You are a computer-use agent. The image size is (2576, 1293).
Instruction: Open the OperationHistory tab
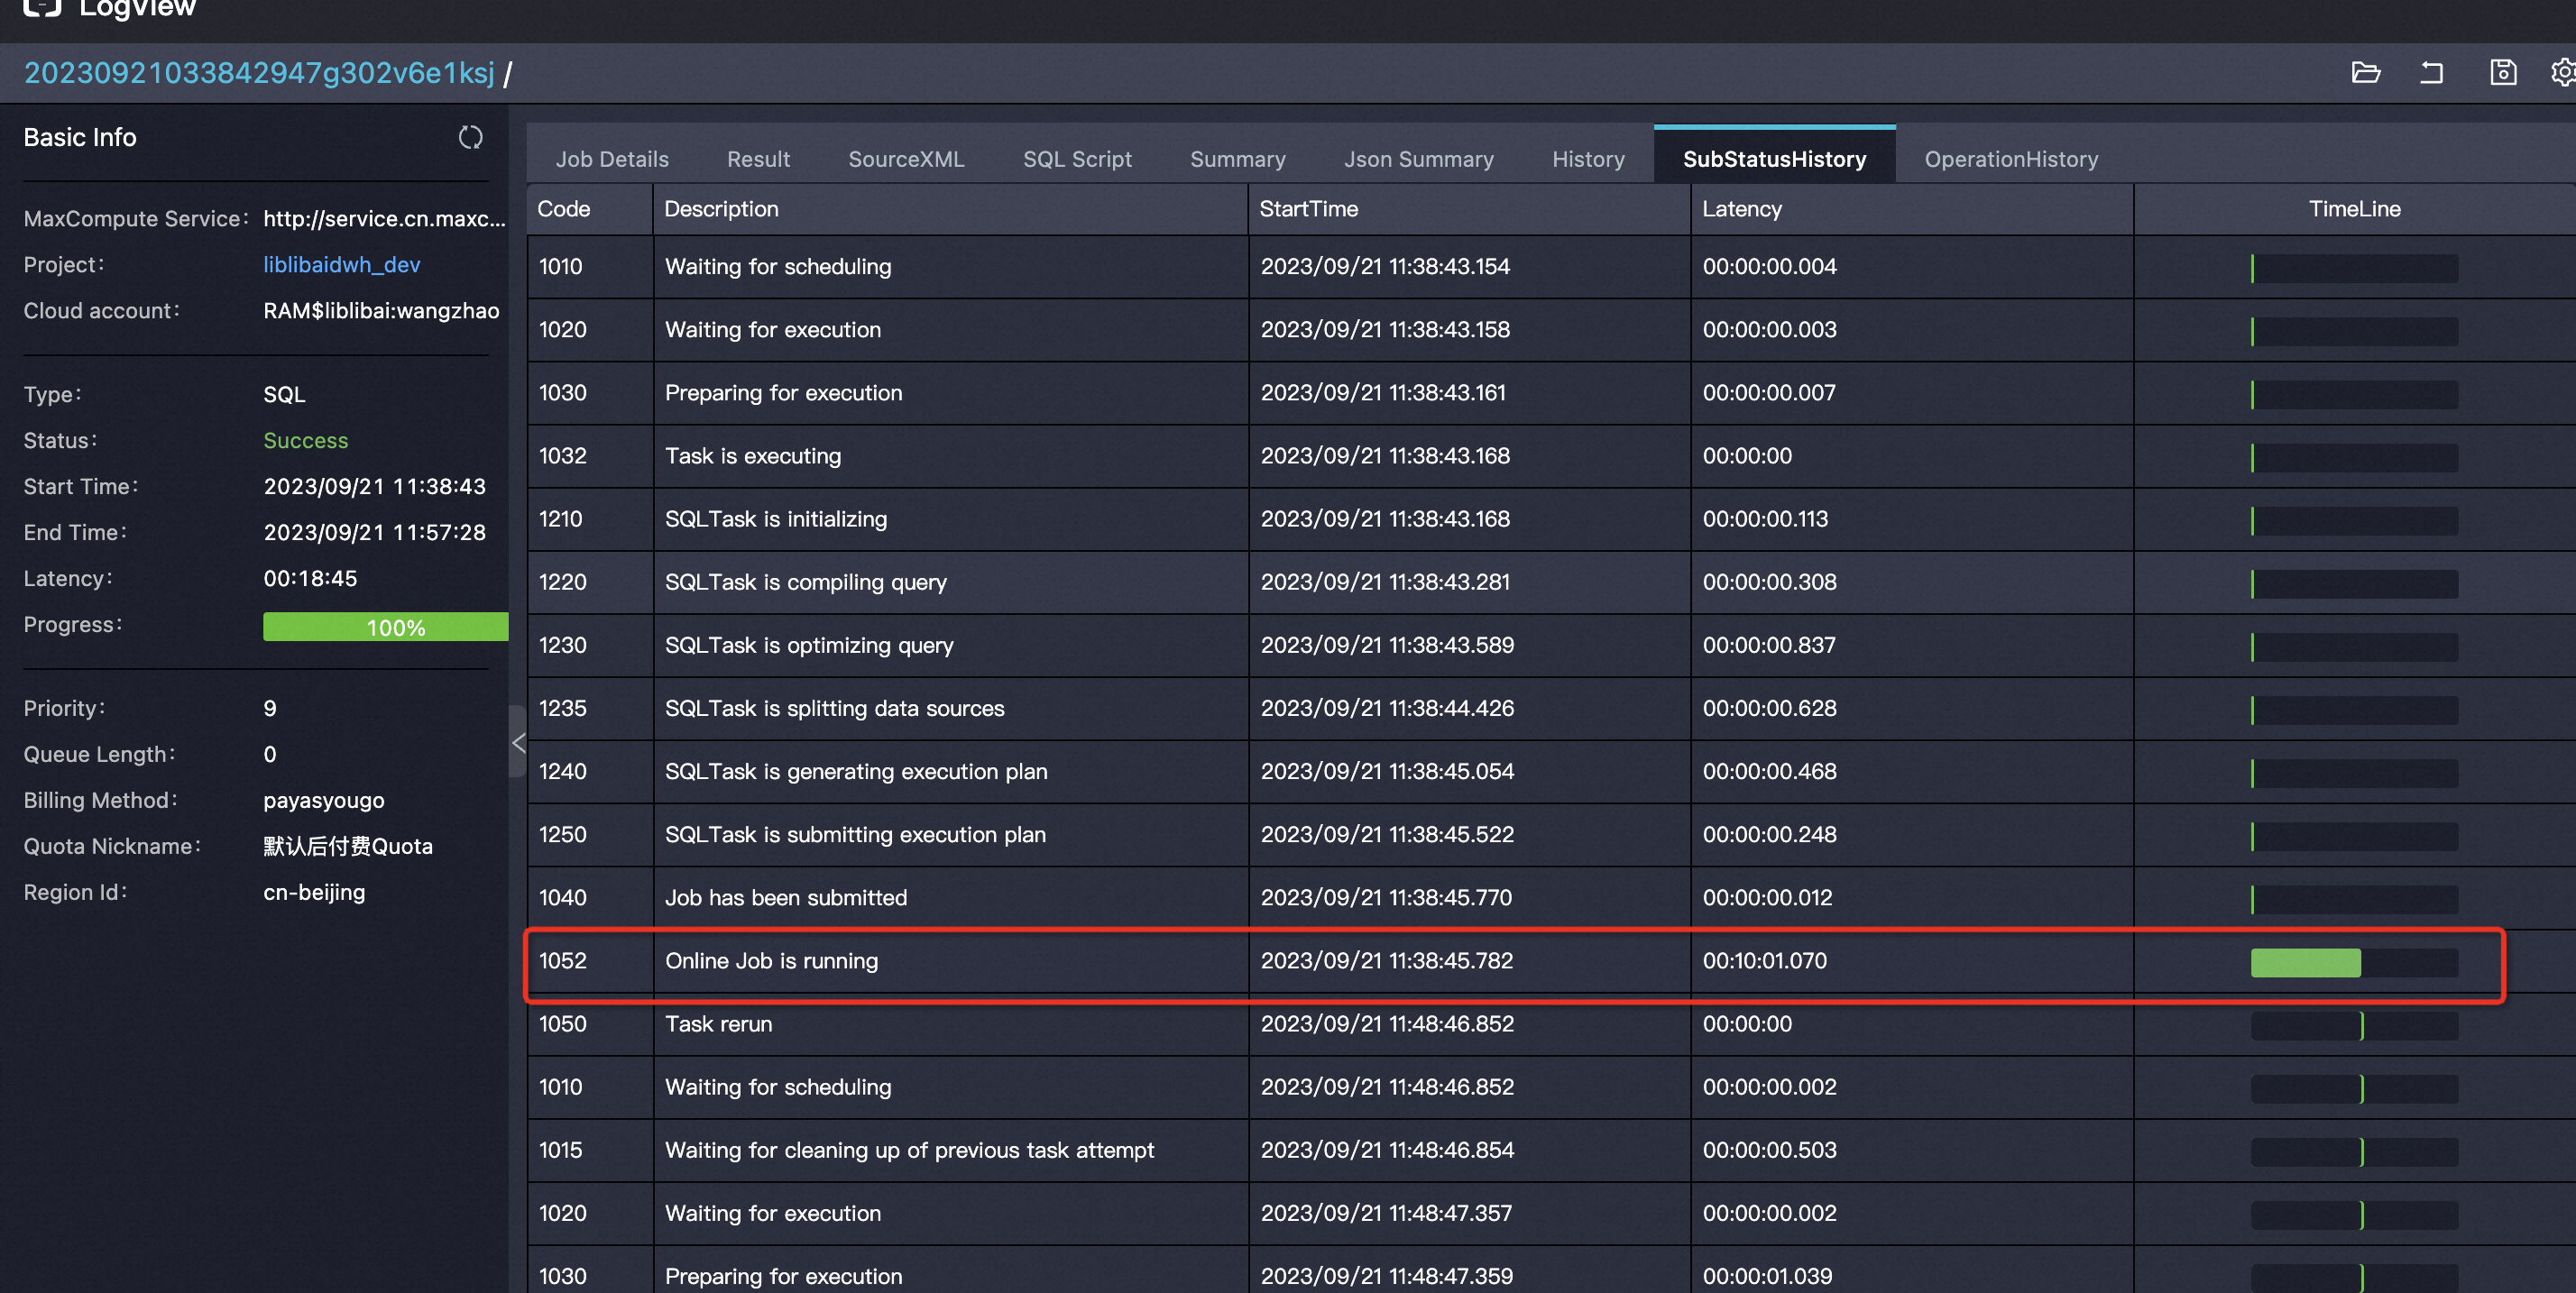(x=2011, y=159)
